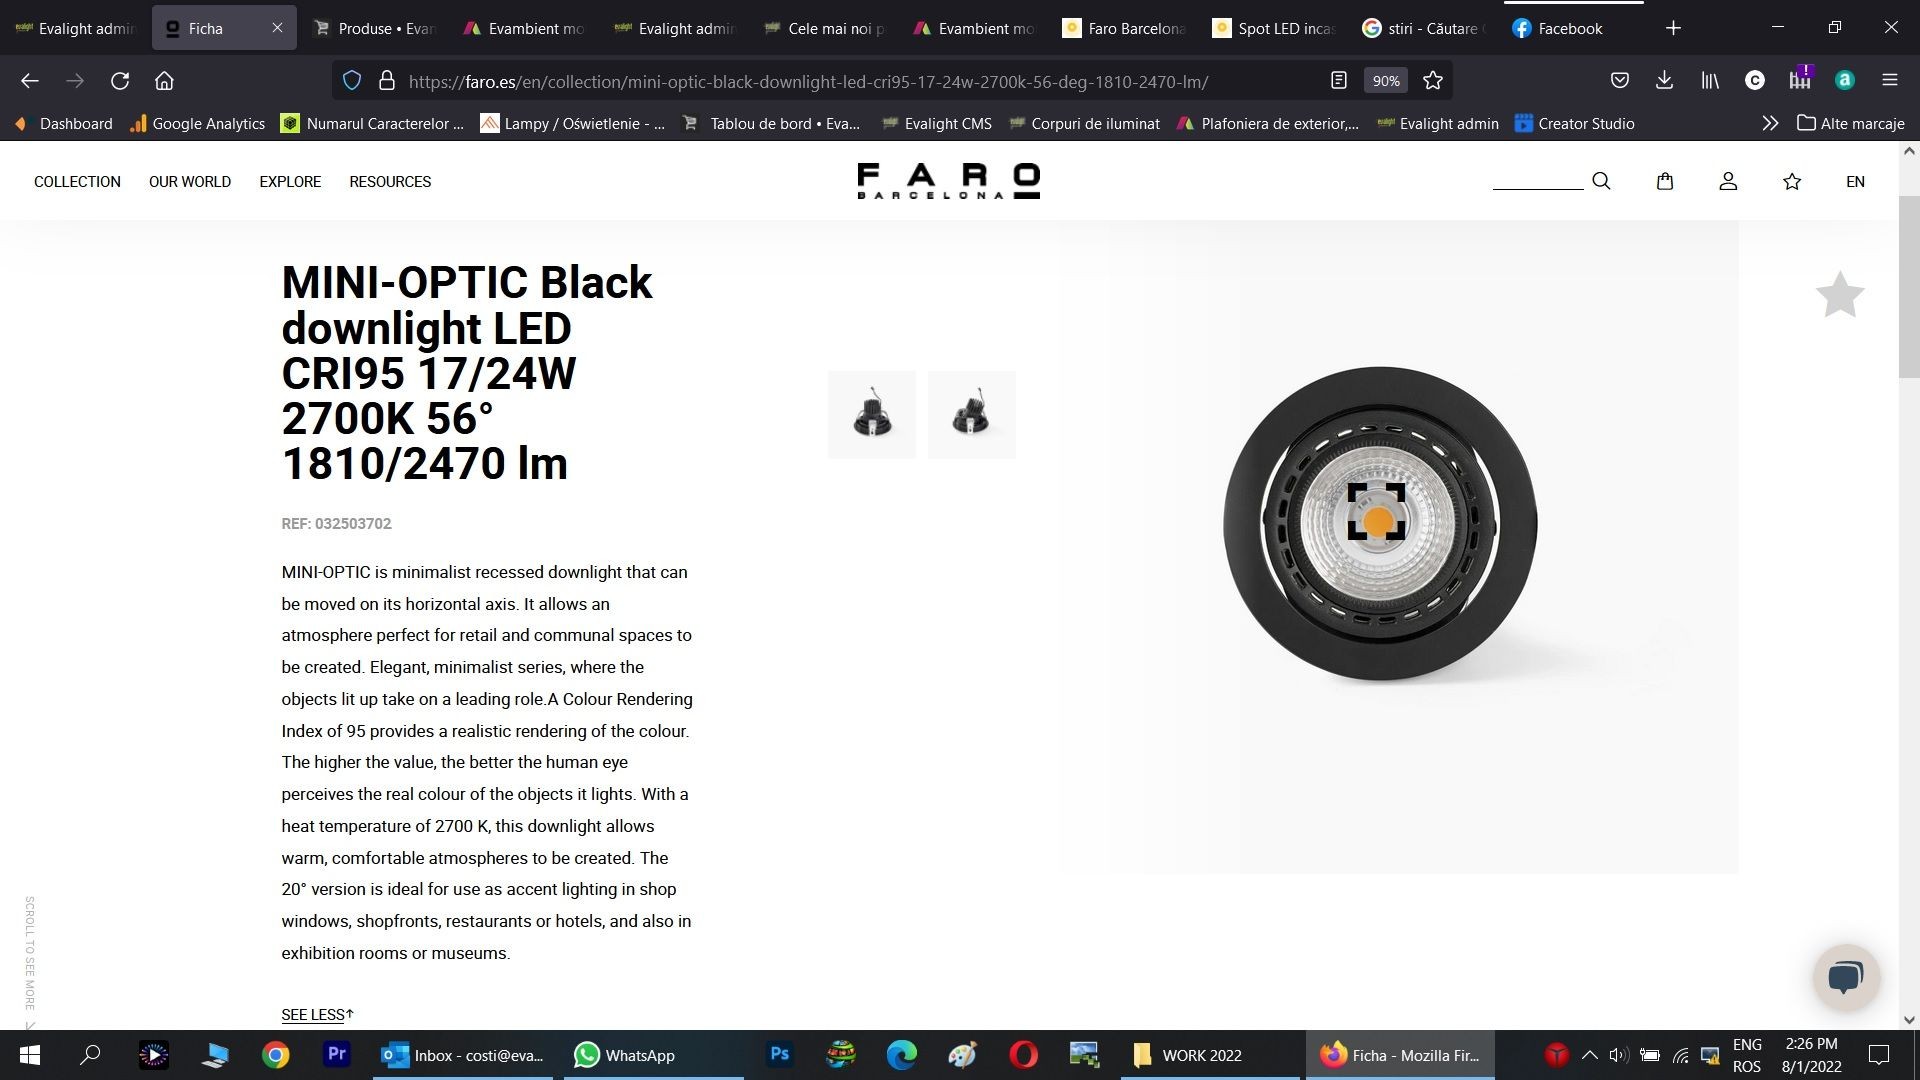This screenshot has height=1080, width=1920.
Task: Open the user account icon
Action: tap(1728, 181)
